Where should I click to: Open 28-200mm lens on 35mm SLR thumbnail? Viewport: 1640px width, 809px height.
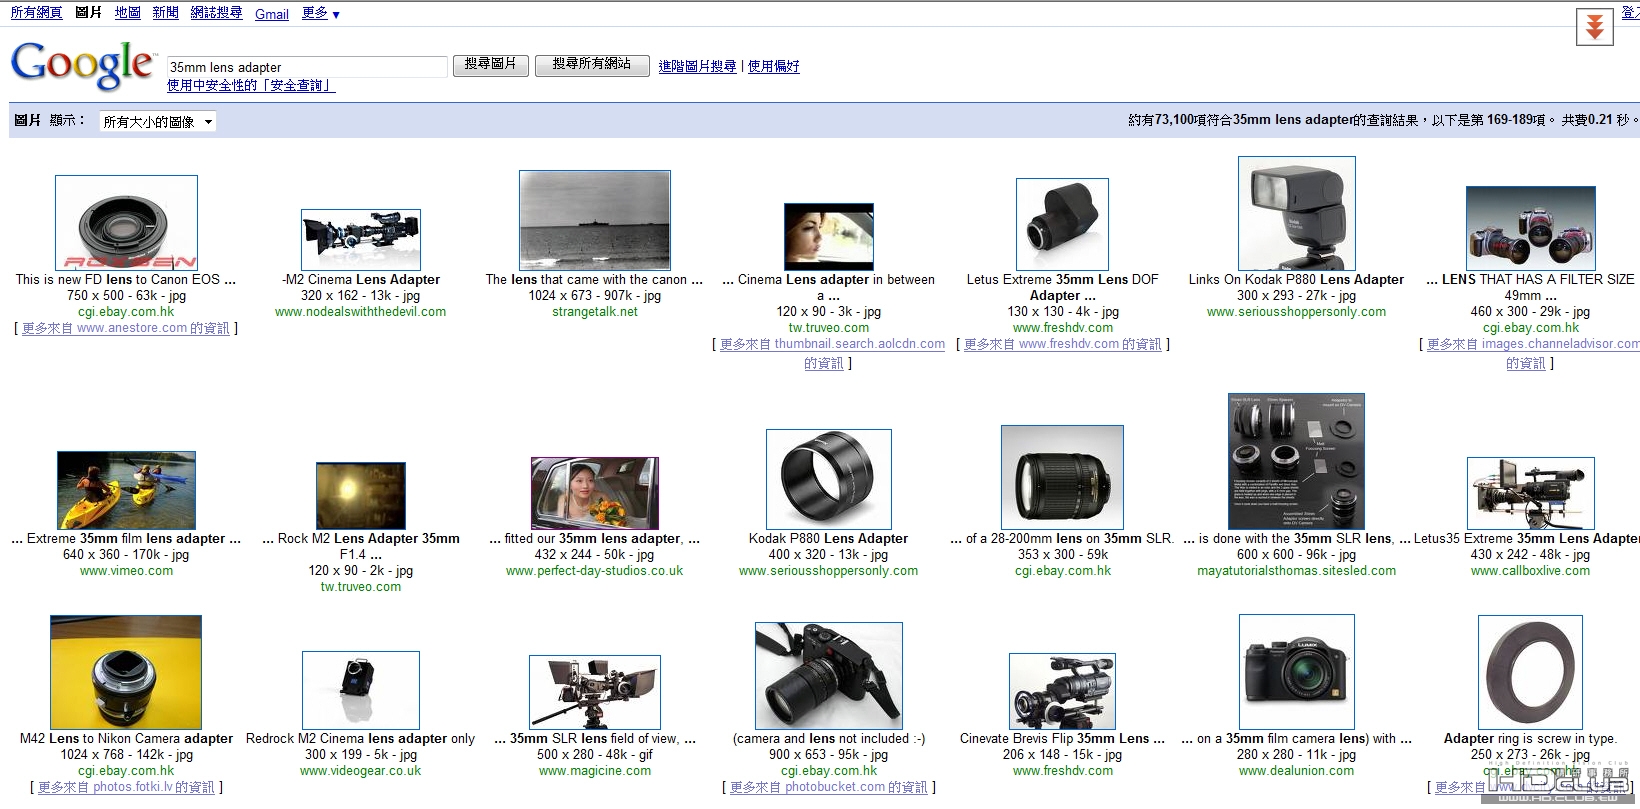[x=1062, y=477]
